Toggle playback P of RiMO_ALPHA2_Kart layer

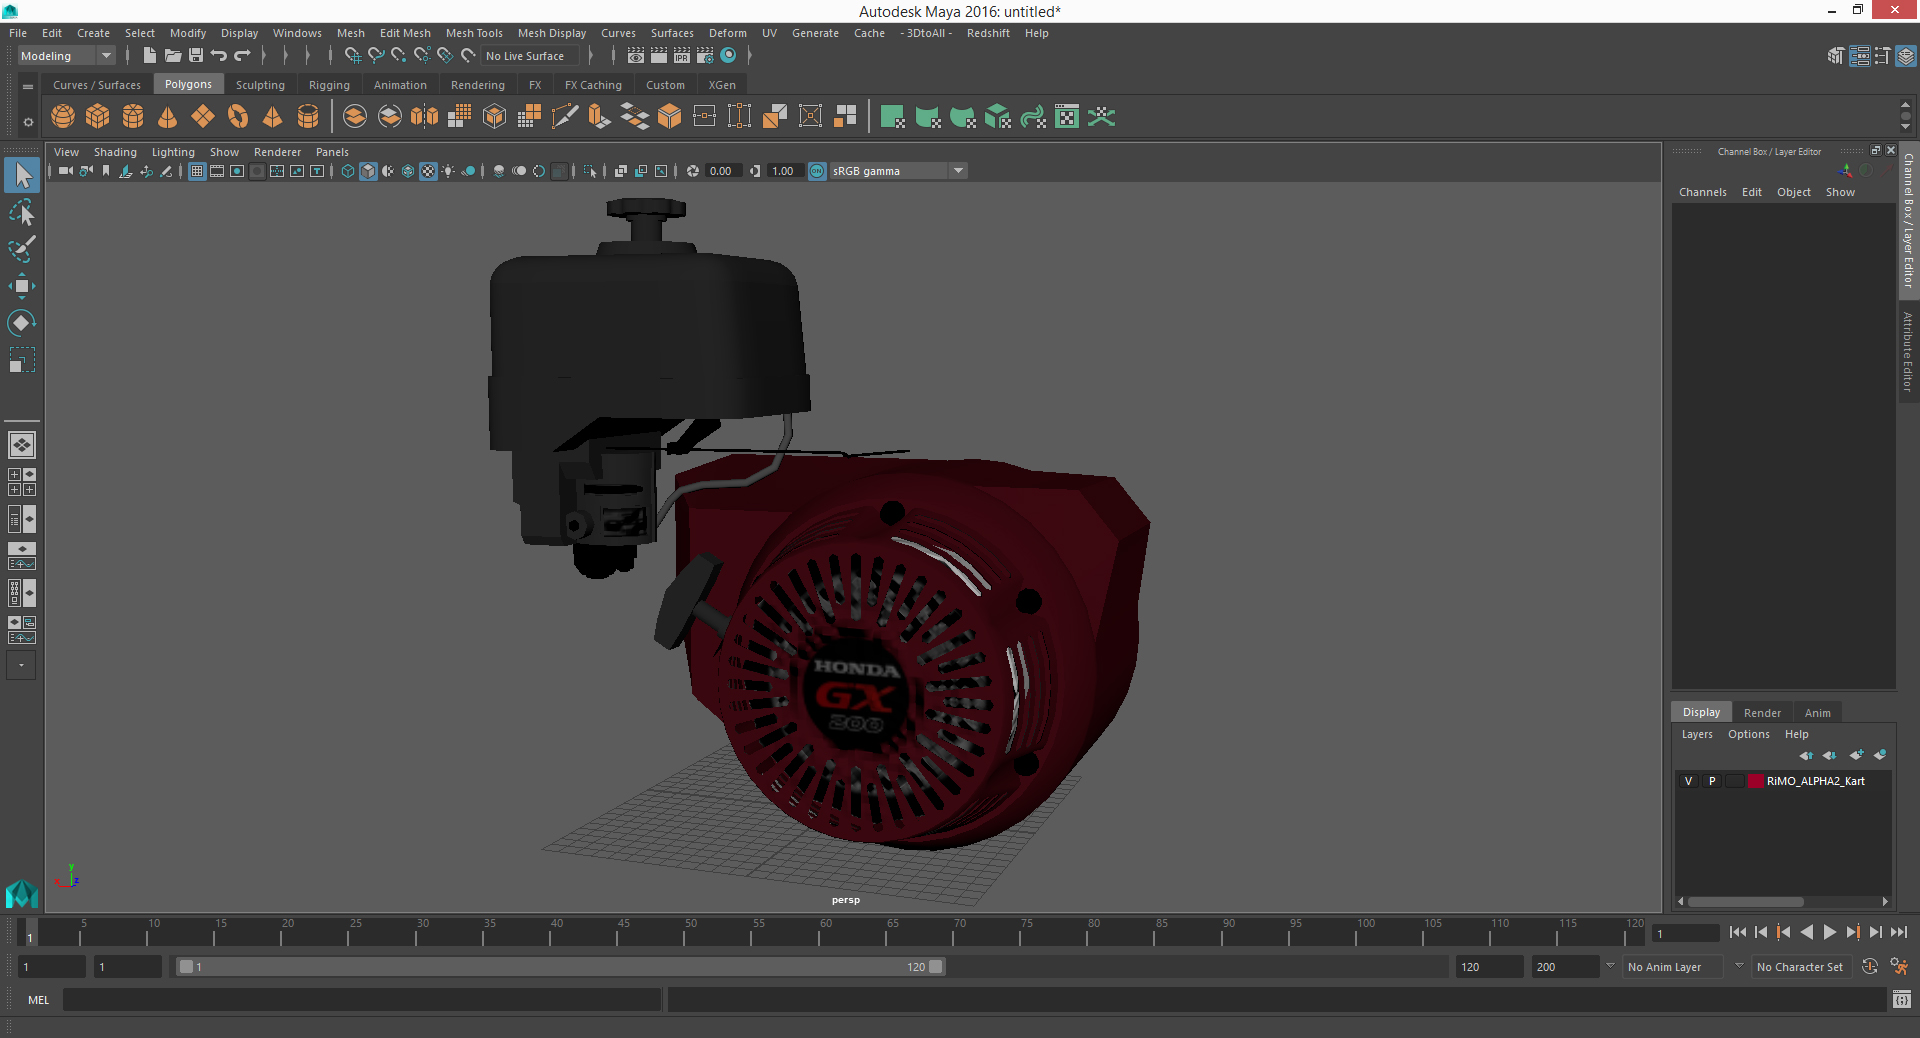tap(1712, 781)
